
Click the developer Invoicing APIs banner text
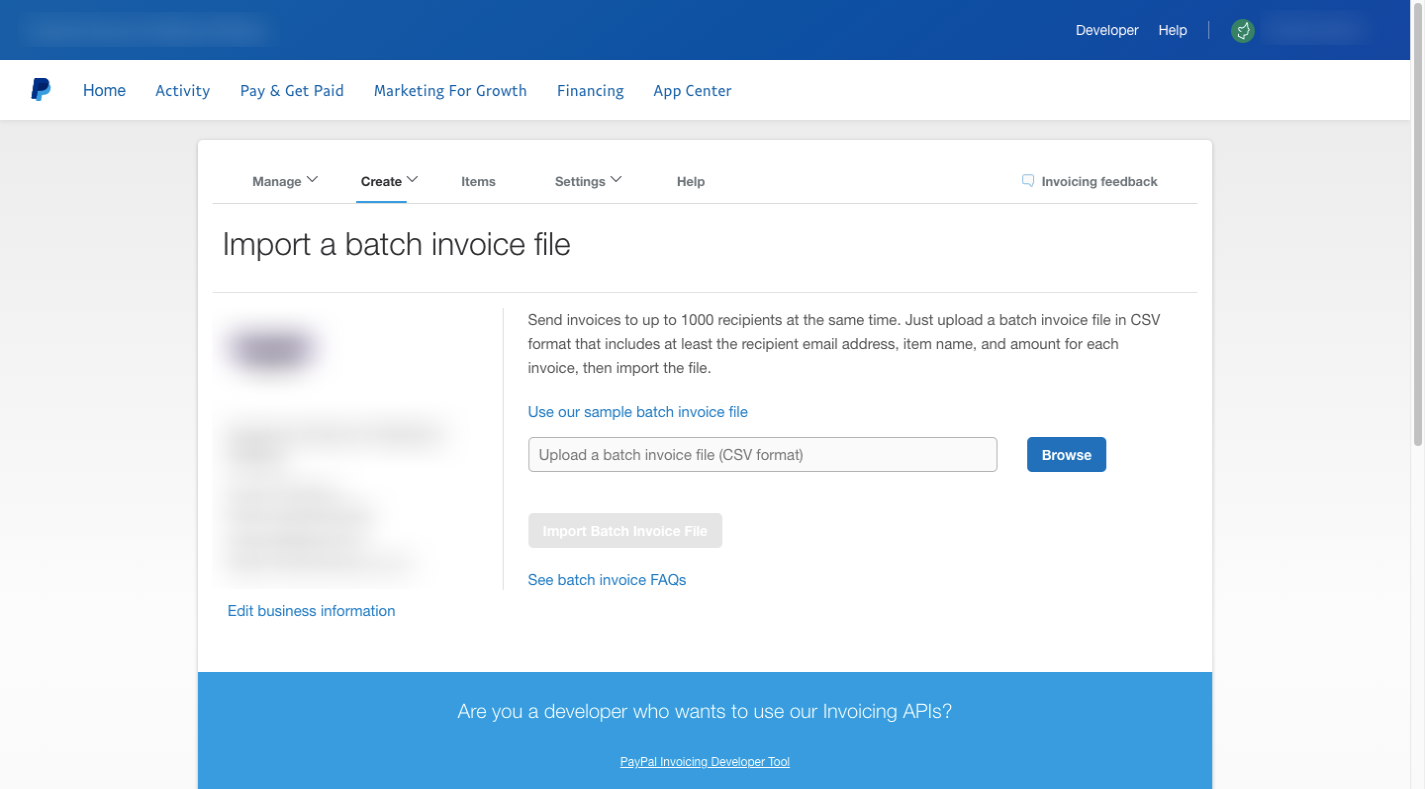705,711
